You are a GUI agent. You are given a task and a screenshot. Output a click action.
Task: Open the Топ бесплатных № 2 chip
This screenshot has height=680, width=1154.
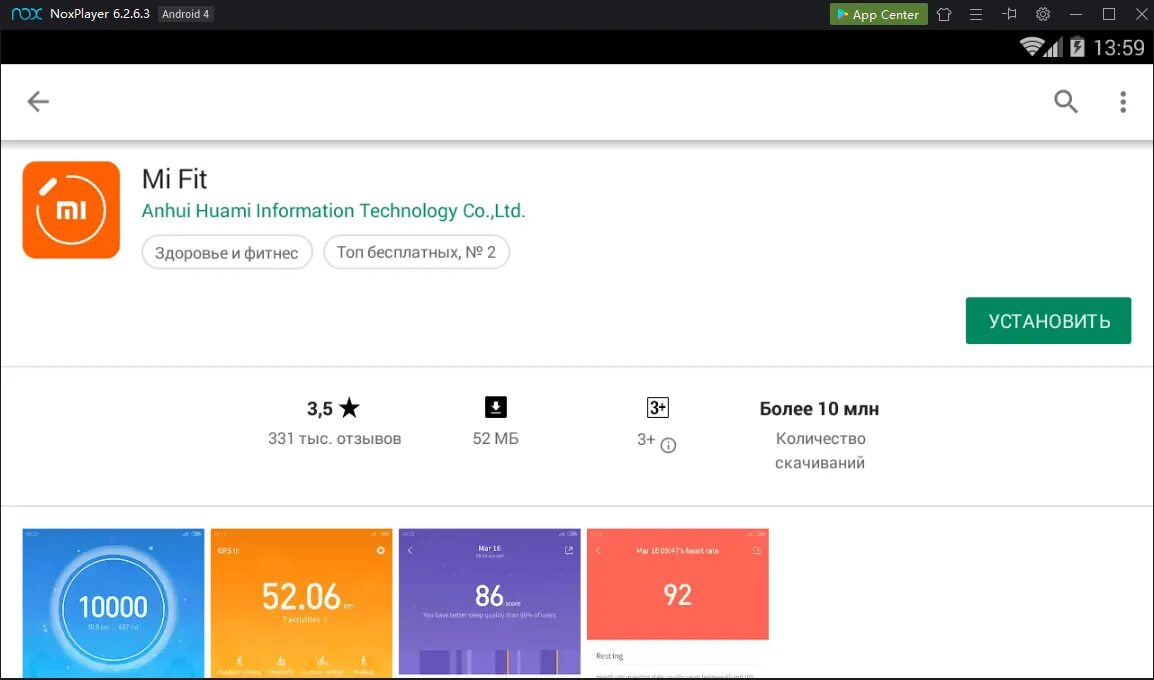417,252
